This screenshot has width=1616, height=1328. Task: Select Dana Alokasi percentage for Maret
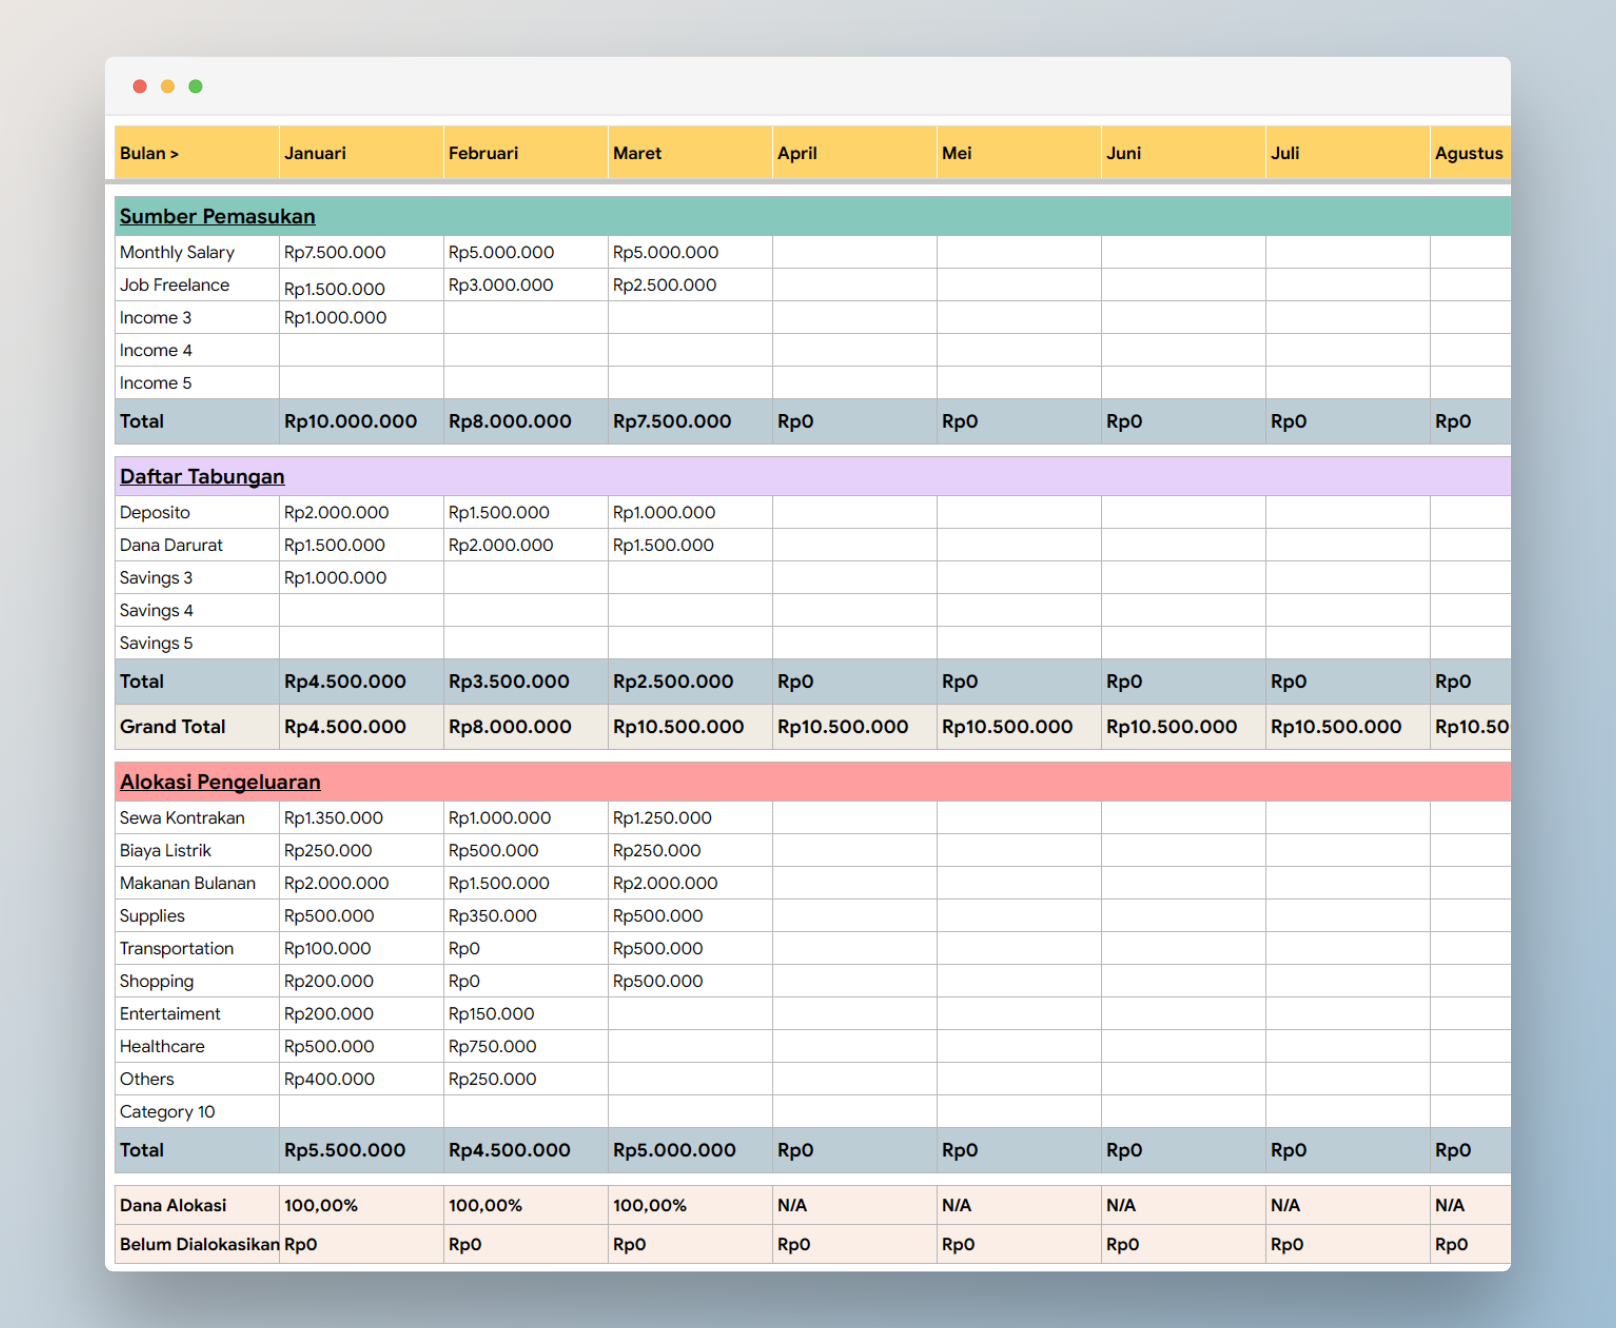650,1205
